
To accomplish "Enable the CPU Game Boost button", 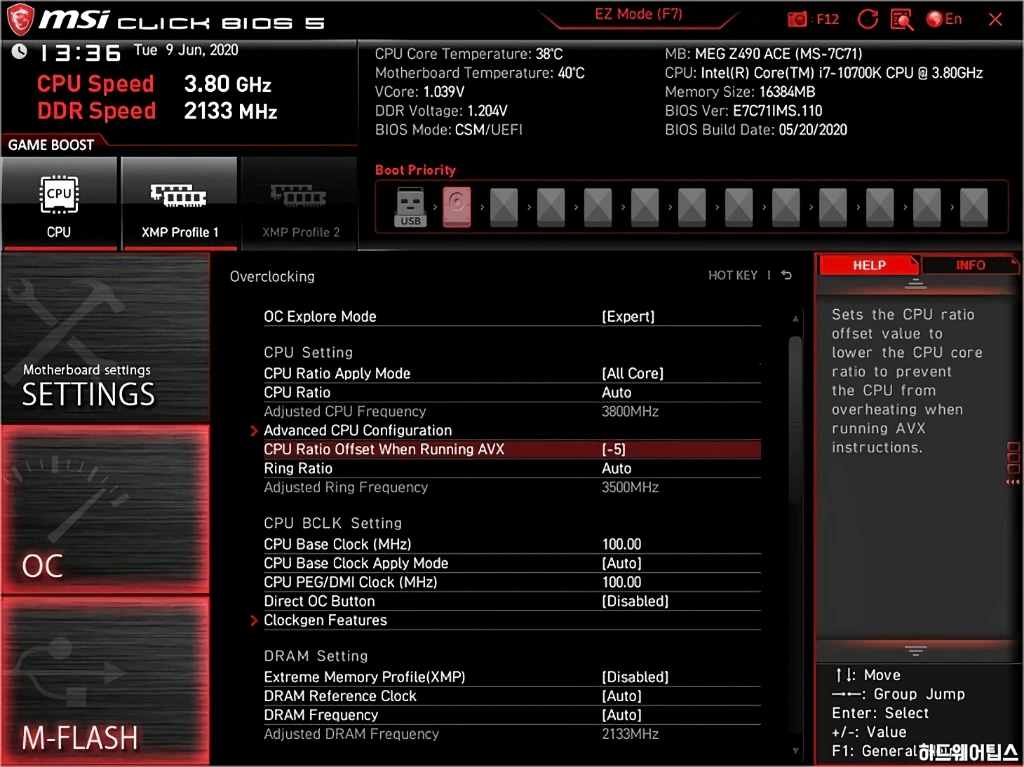I will (59, 203).
